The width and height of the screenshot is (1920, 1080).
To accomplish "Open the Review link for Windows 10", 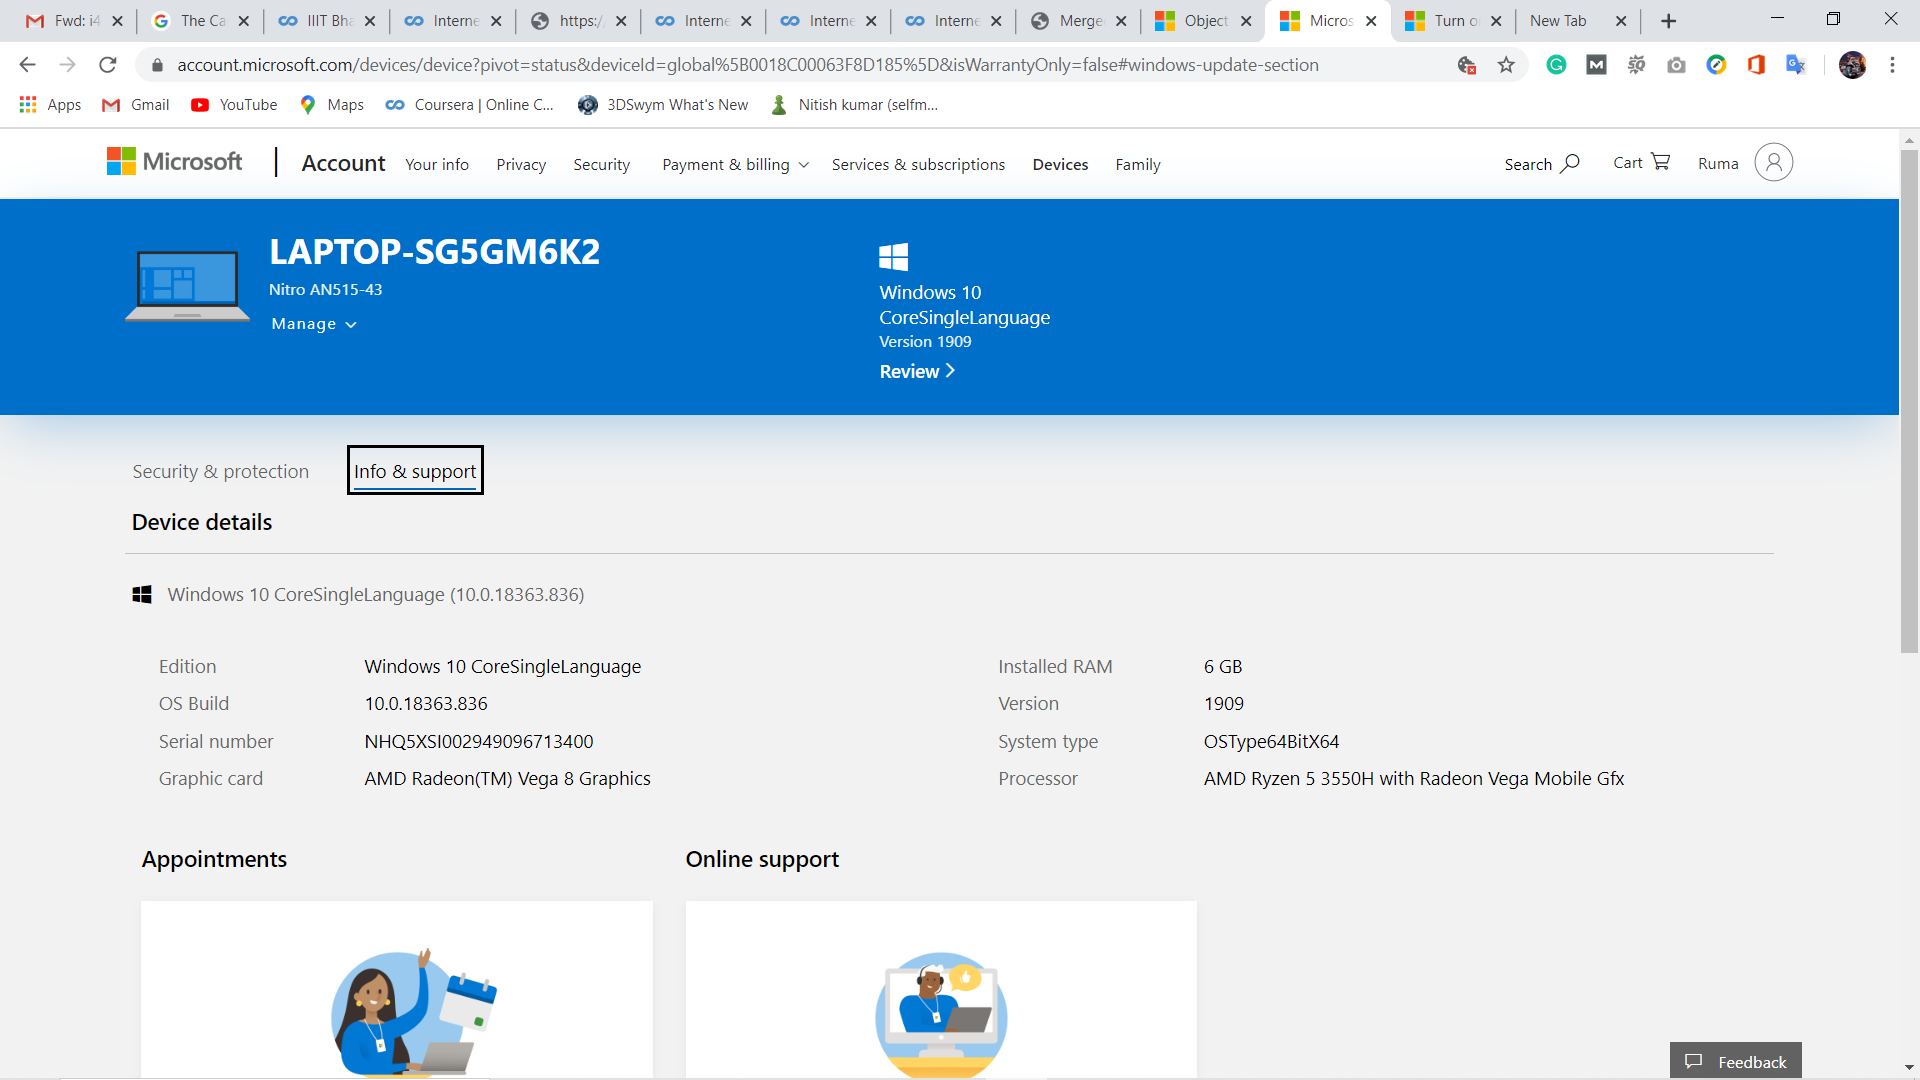I will (916, 371).
